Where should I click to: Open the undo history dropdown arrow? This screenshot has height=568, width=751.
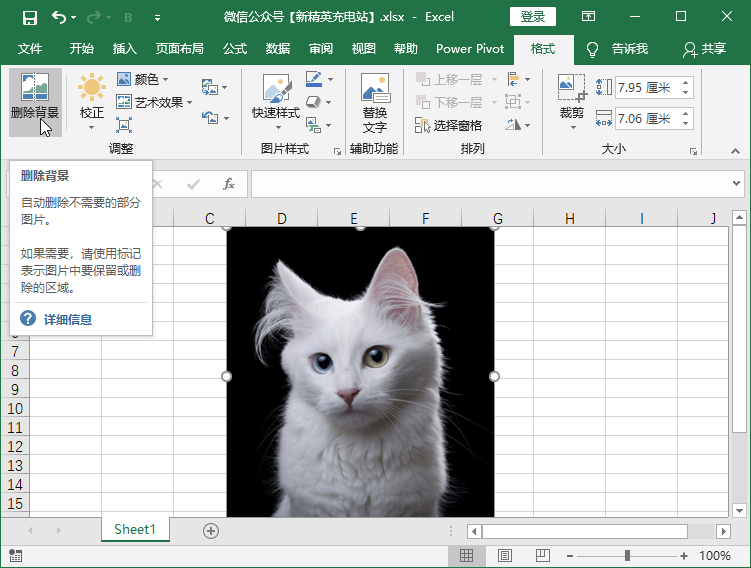73,18
